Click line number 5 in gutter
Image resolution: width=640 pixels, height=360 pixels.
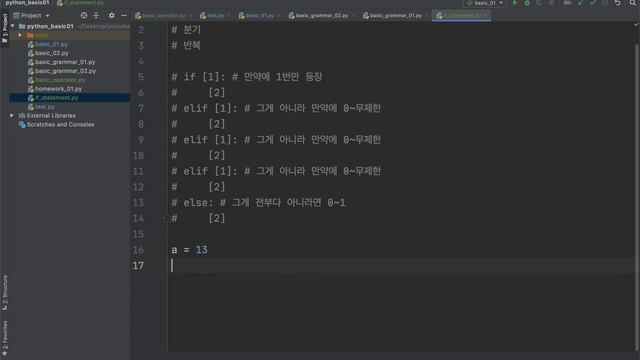click(141, 77)
